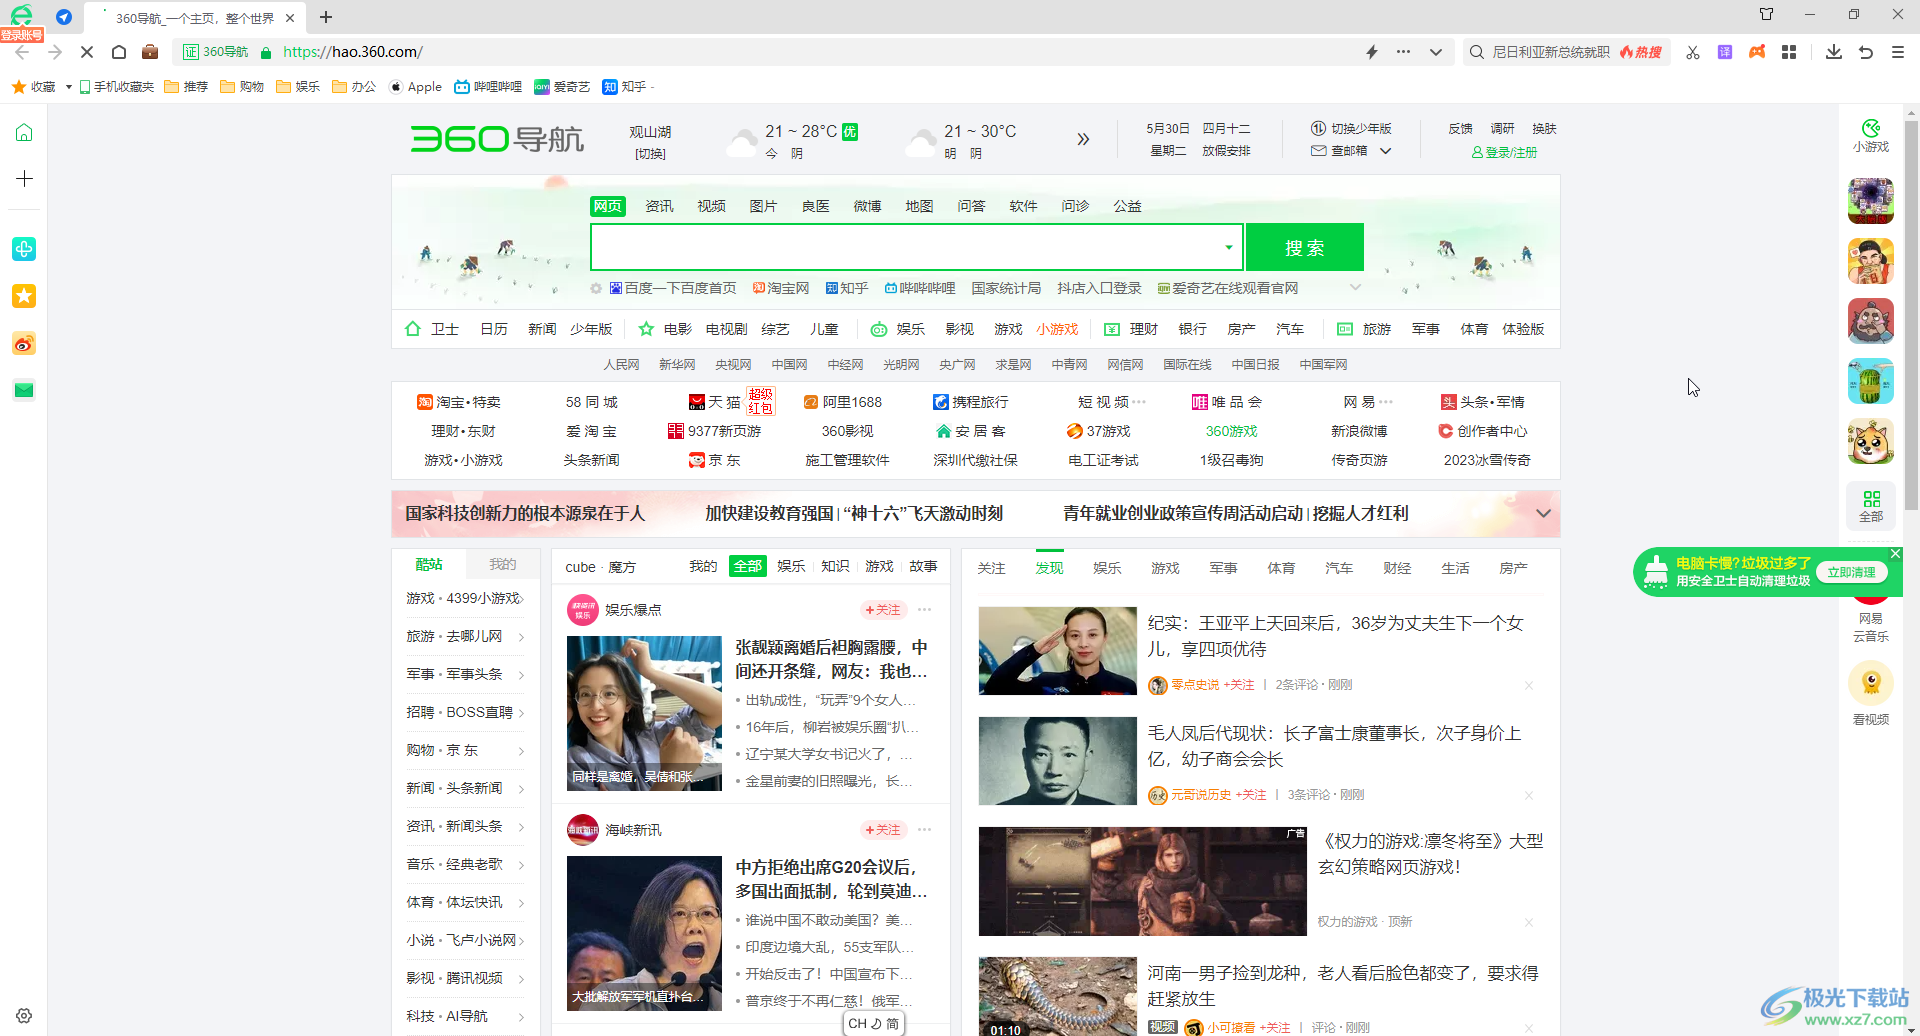
Task: Open 哔哩哔哩 bookmark
Action: click(488, 87)
